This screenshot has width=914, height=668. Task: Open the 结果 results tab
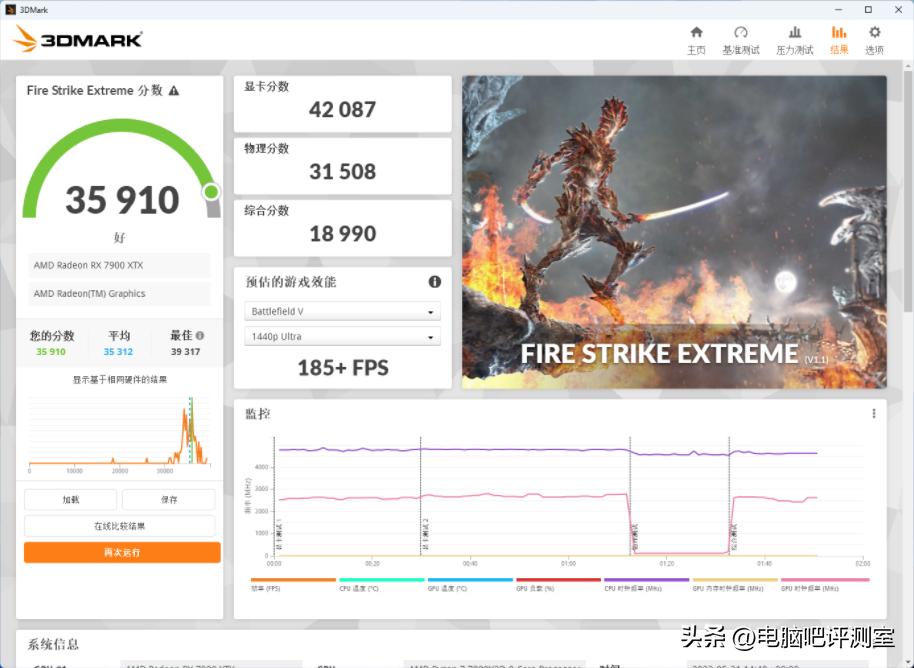coord(839,41)
